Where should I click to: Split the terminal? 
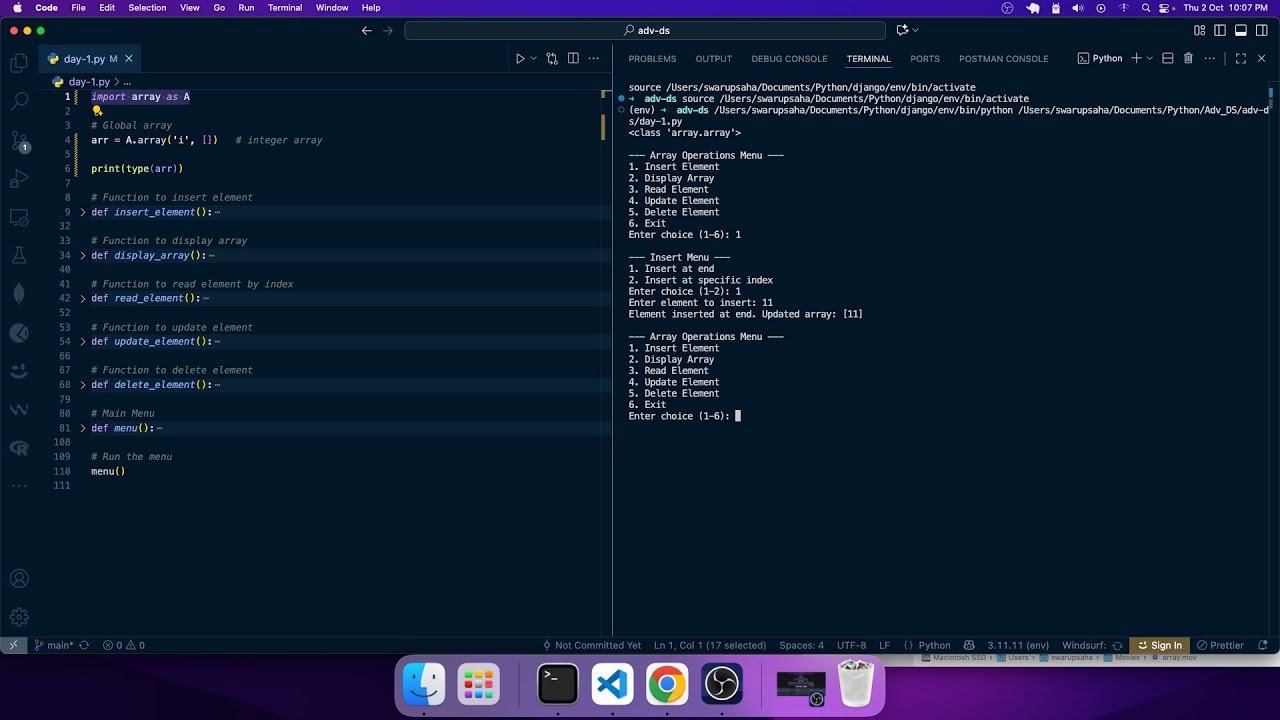[1168, 59]
